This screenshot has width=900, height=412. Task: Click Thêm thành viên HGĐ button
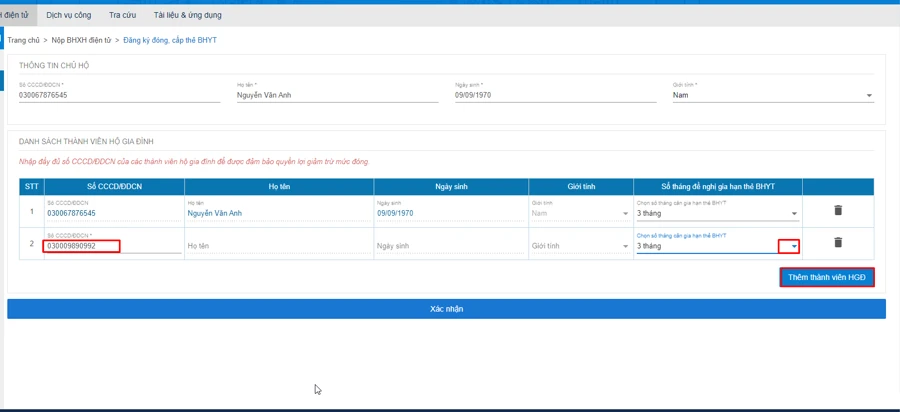827,277
